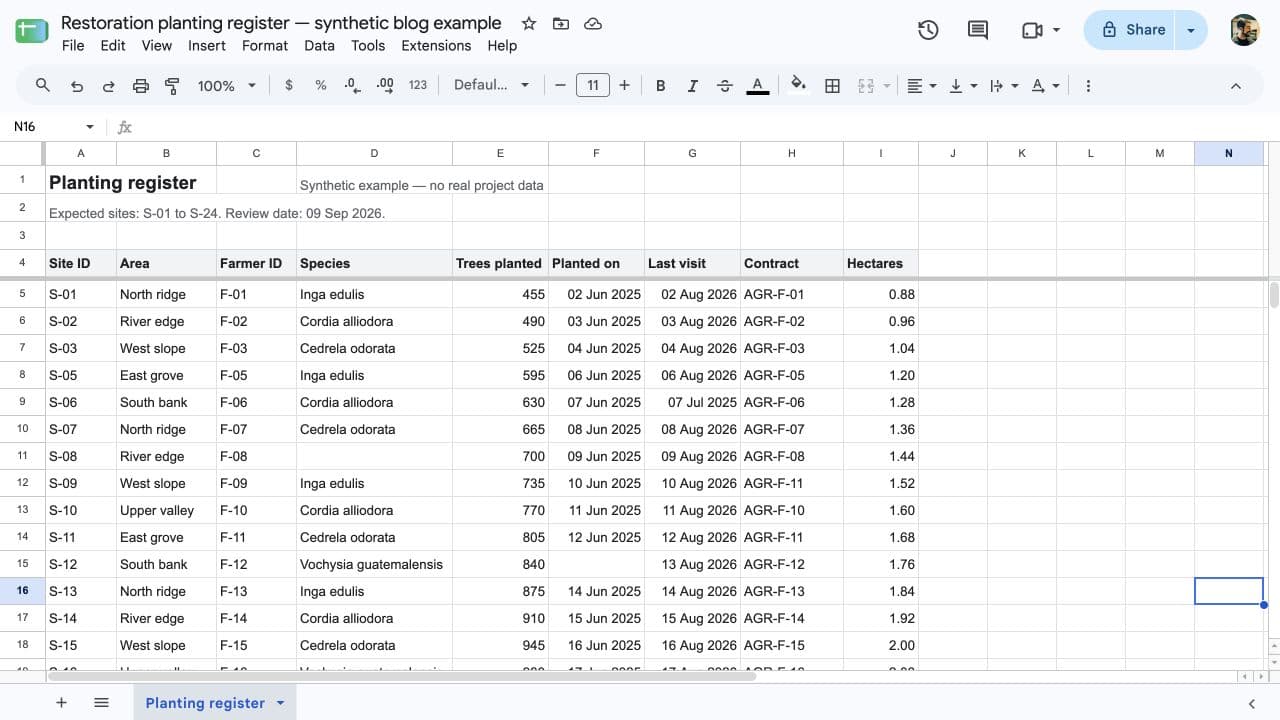Image resolution: width=1280 pixels, height=720 pixels.
Task: Open the horizontal align dropdown
Action: pos(921,86)
